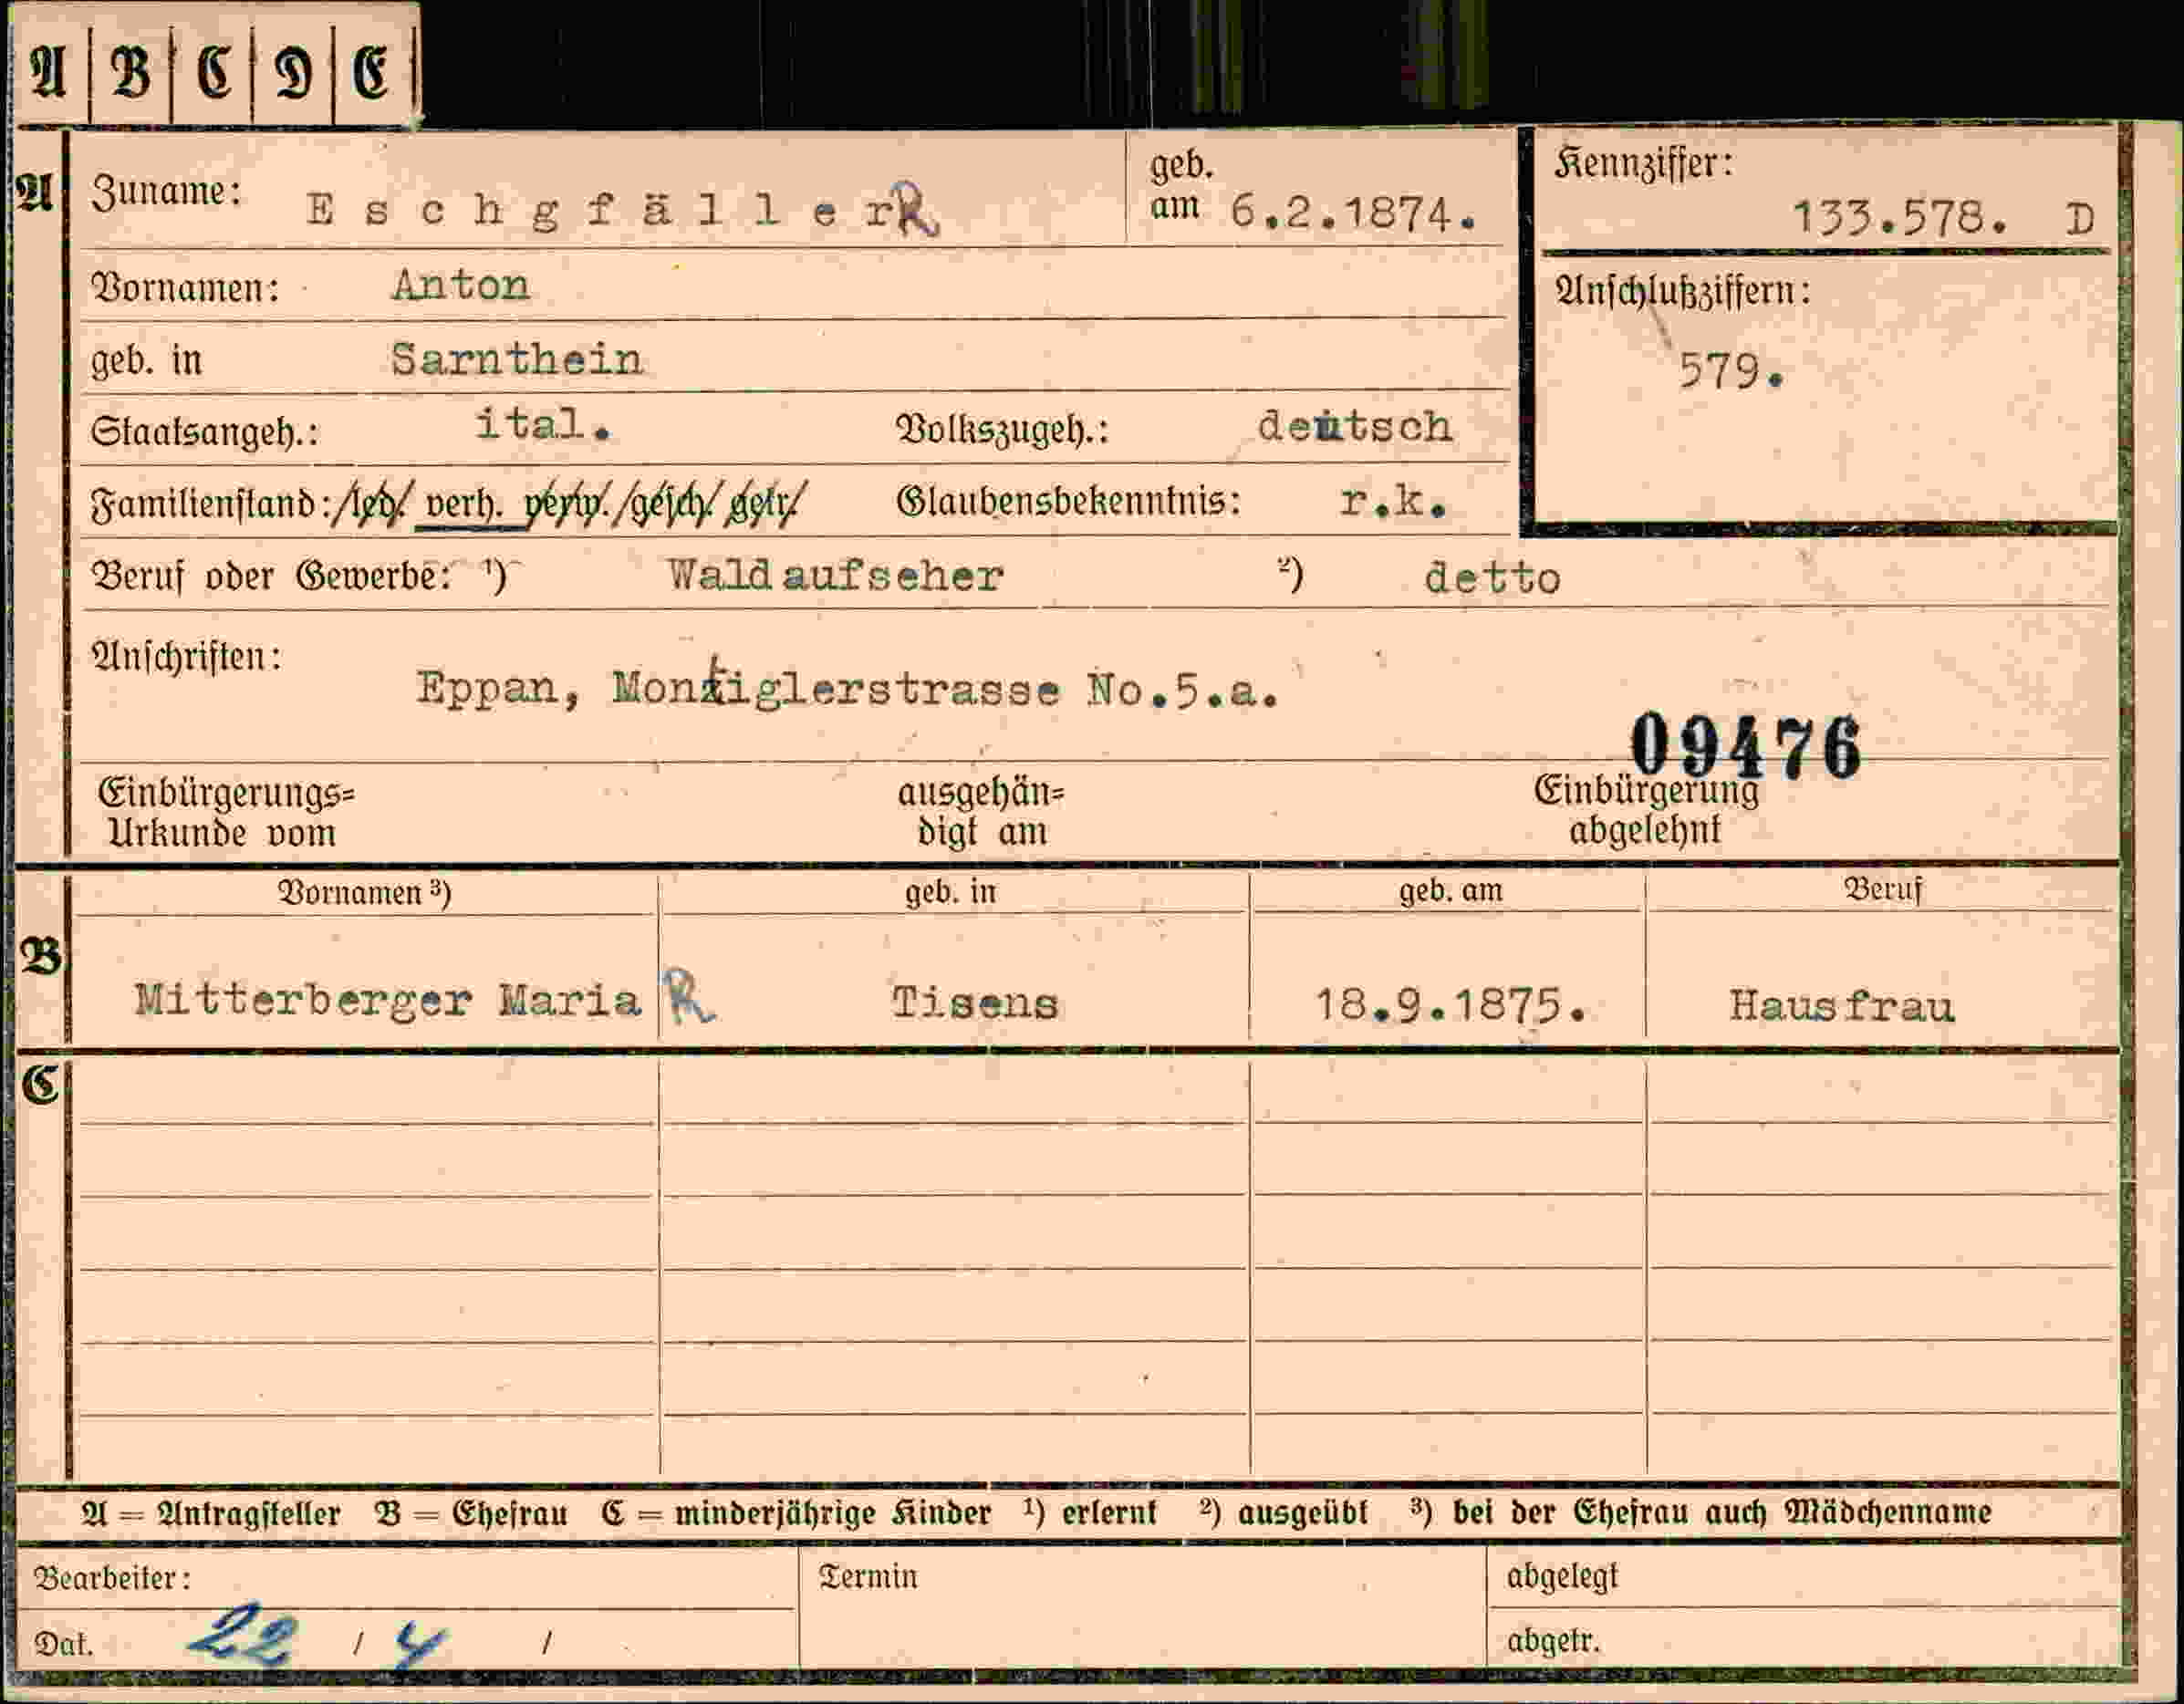Click the section marker 'C' at left margin
The height and width of the screenshot is (1704, 2184).
coord(40,1084)
